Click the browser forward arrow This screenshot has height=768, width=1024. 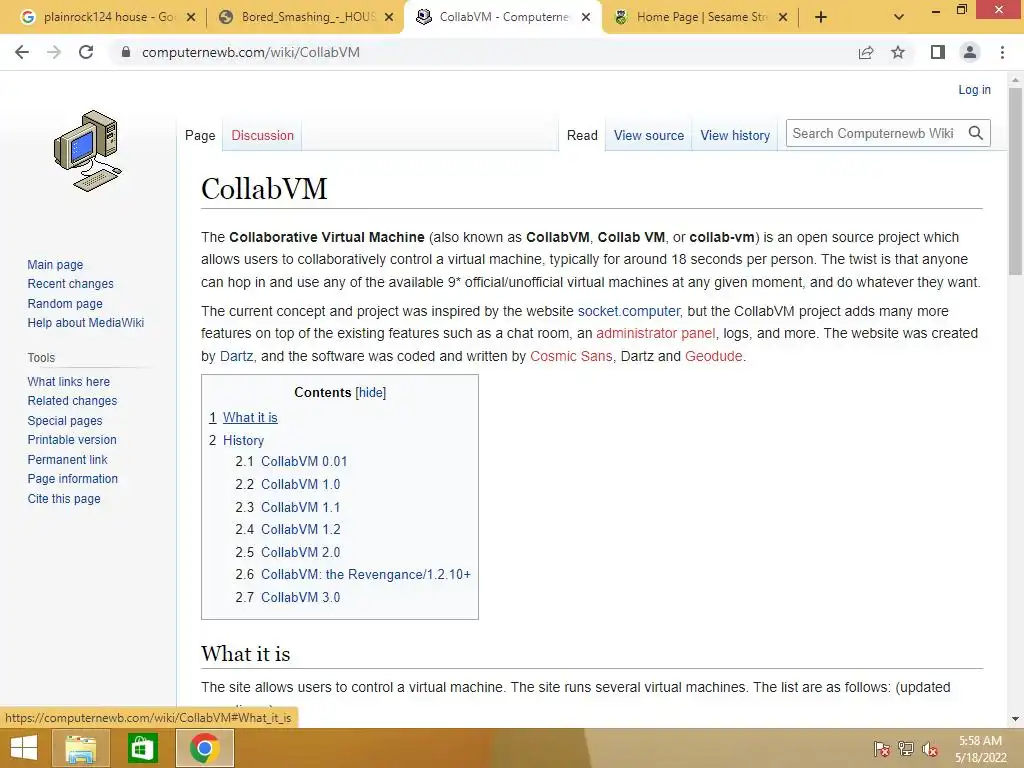[x=54, y=52]
